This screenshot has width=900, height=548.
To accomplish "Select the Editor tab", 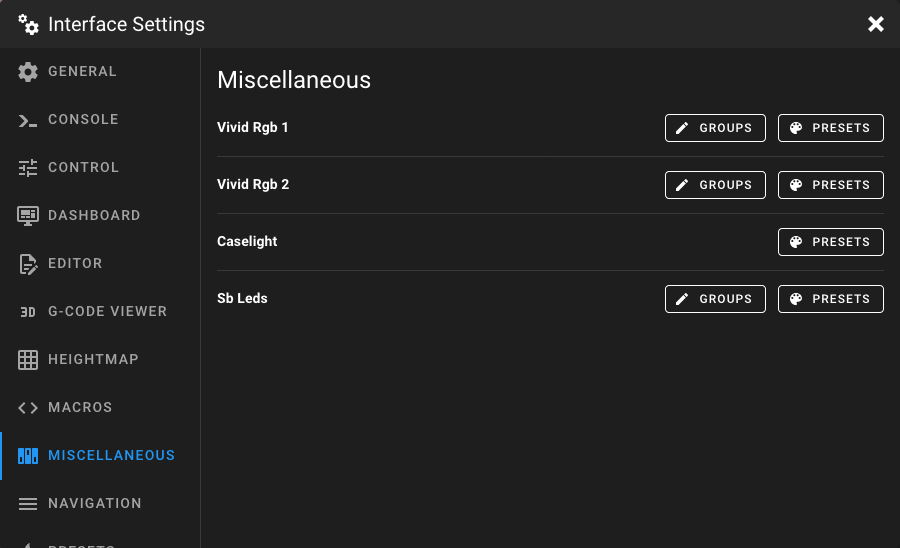I will tap(100, 264).
